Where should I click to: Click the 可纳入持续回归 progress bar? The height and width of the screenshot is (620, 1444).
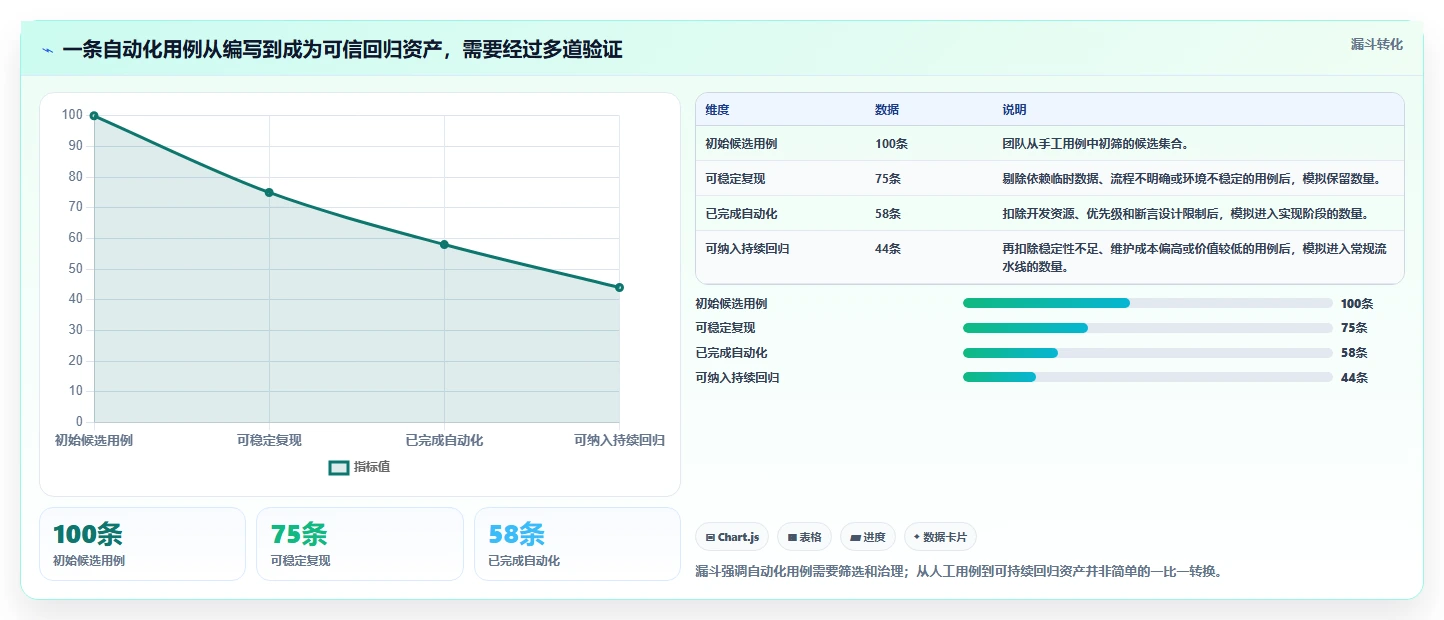coord(1148,377)
